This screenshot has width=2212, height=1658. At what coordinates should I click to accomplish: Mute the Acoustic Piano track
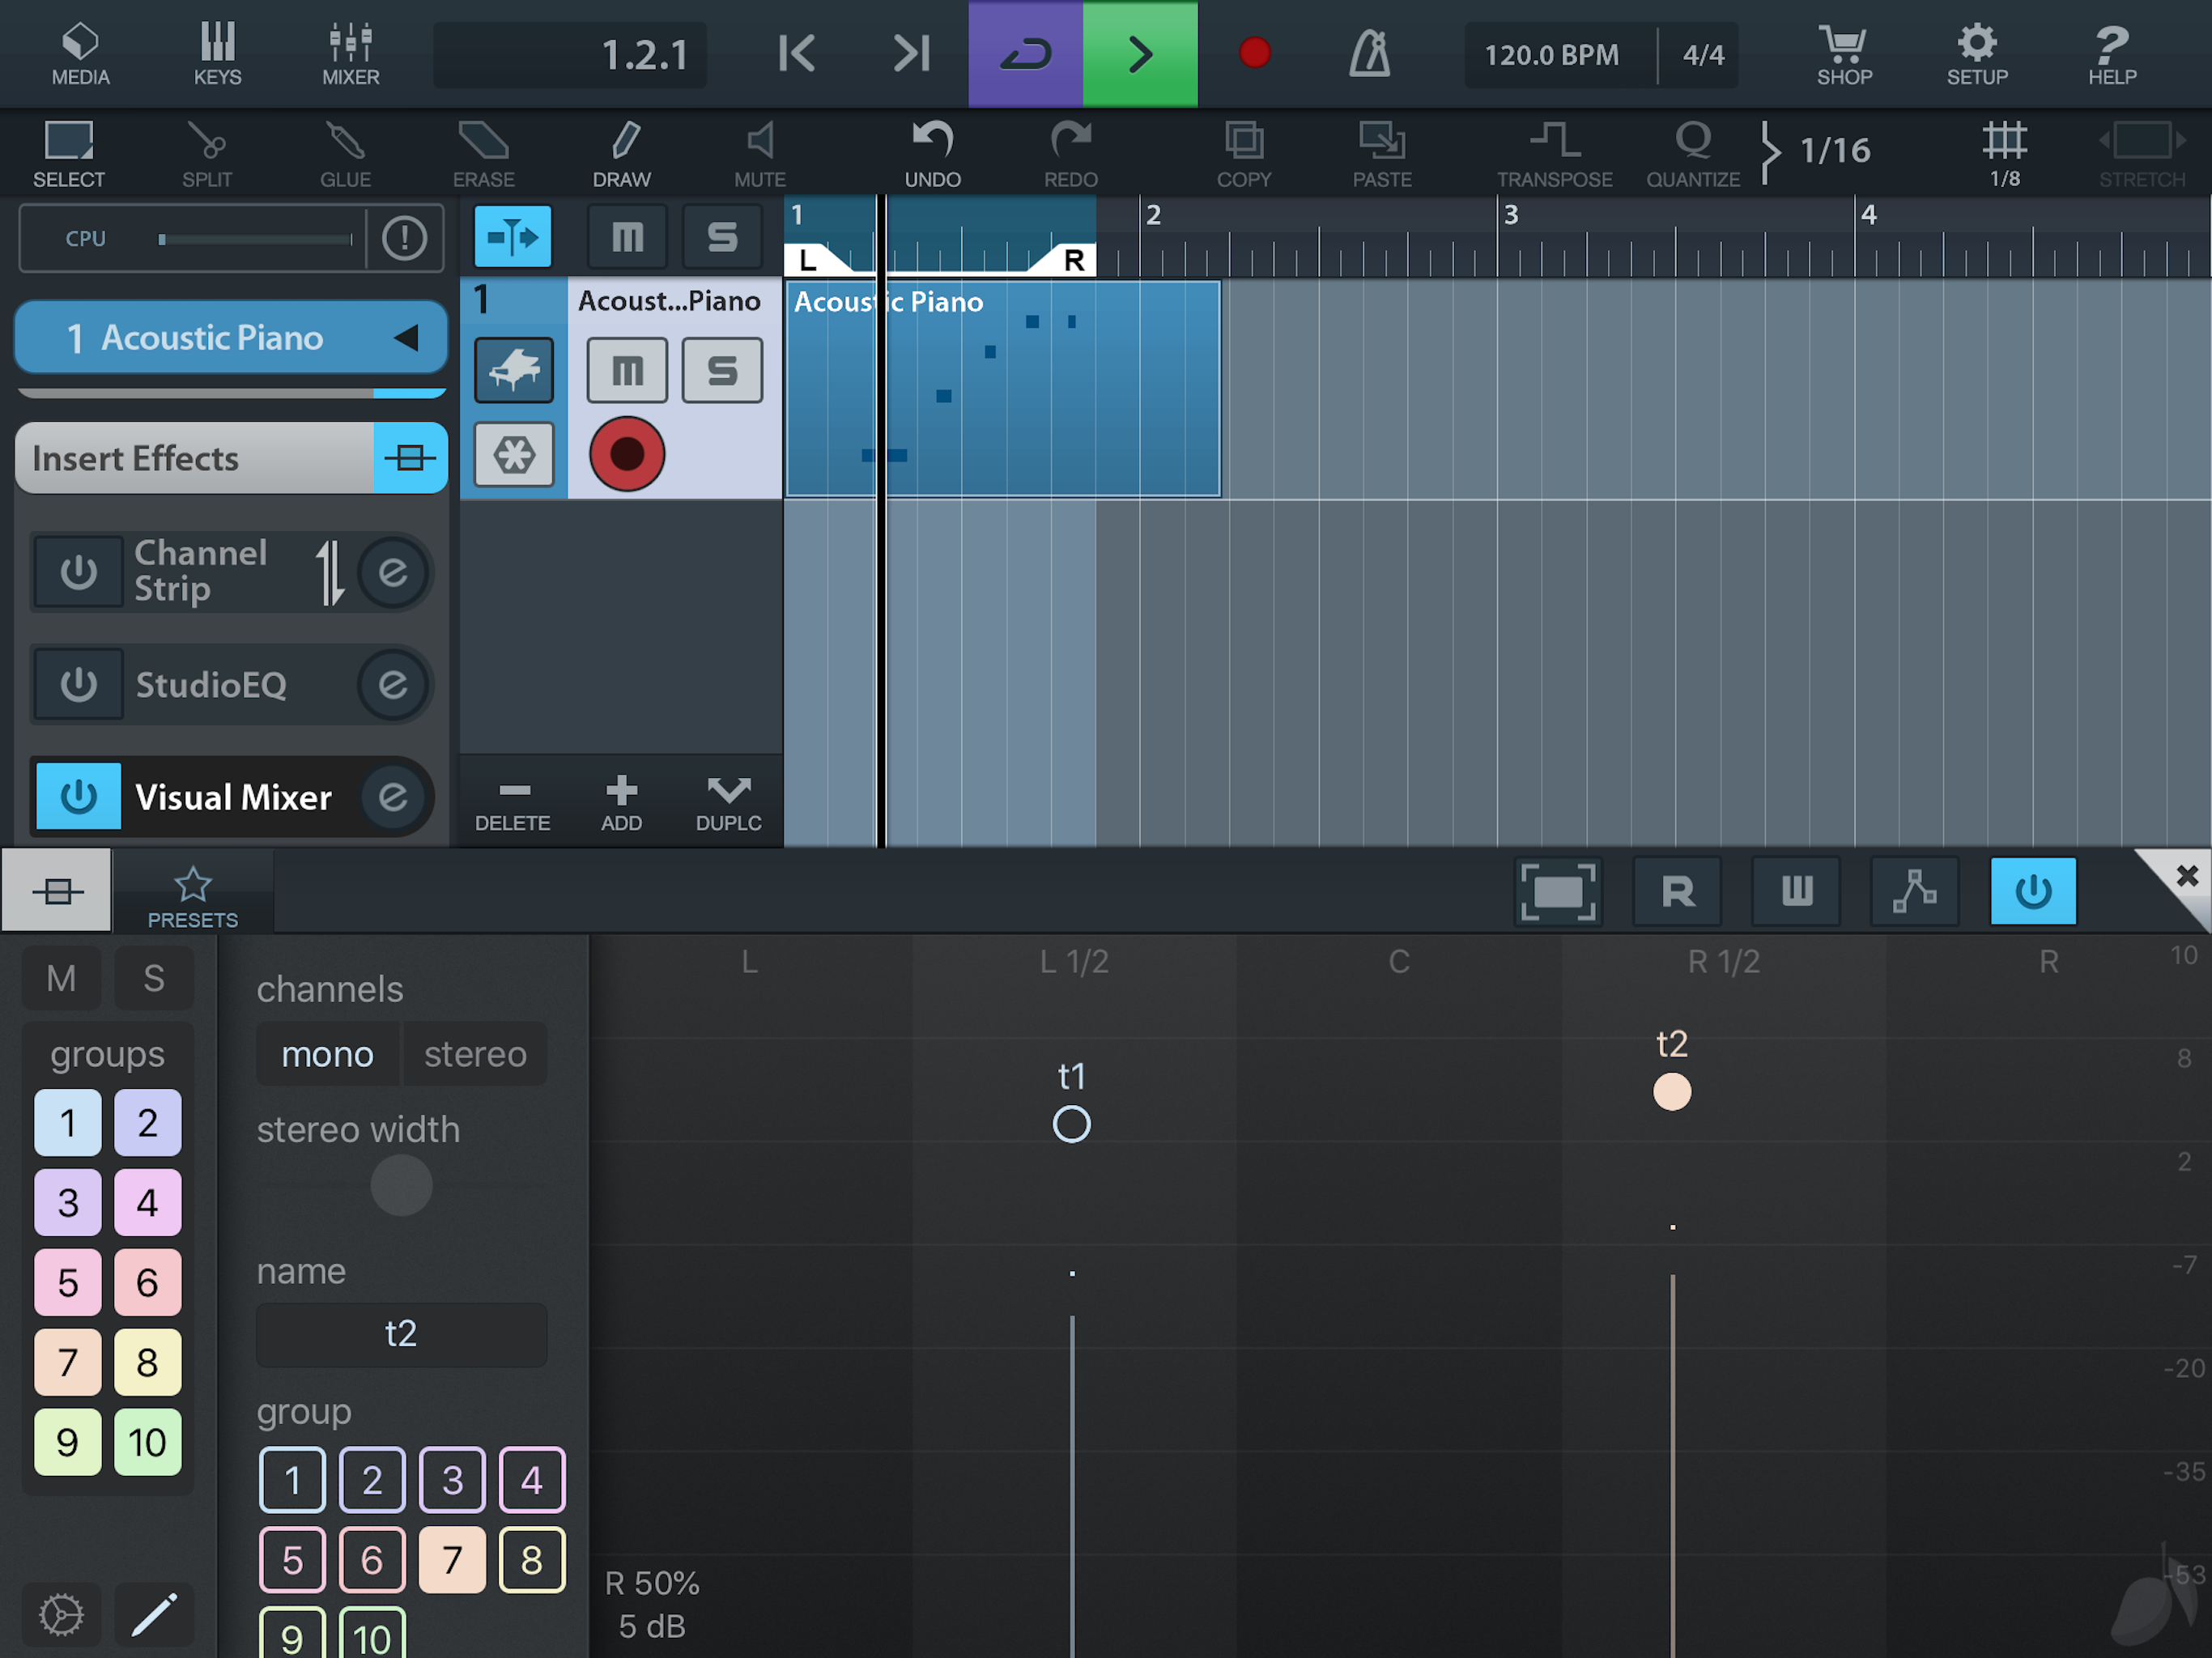pos(627,370)
